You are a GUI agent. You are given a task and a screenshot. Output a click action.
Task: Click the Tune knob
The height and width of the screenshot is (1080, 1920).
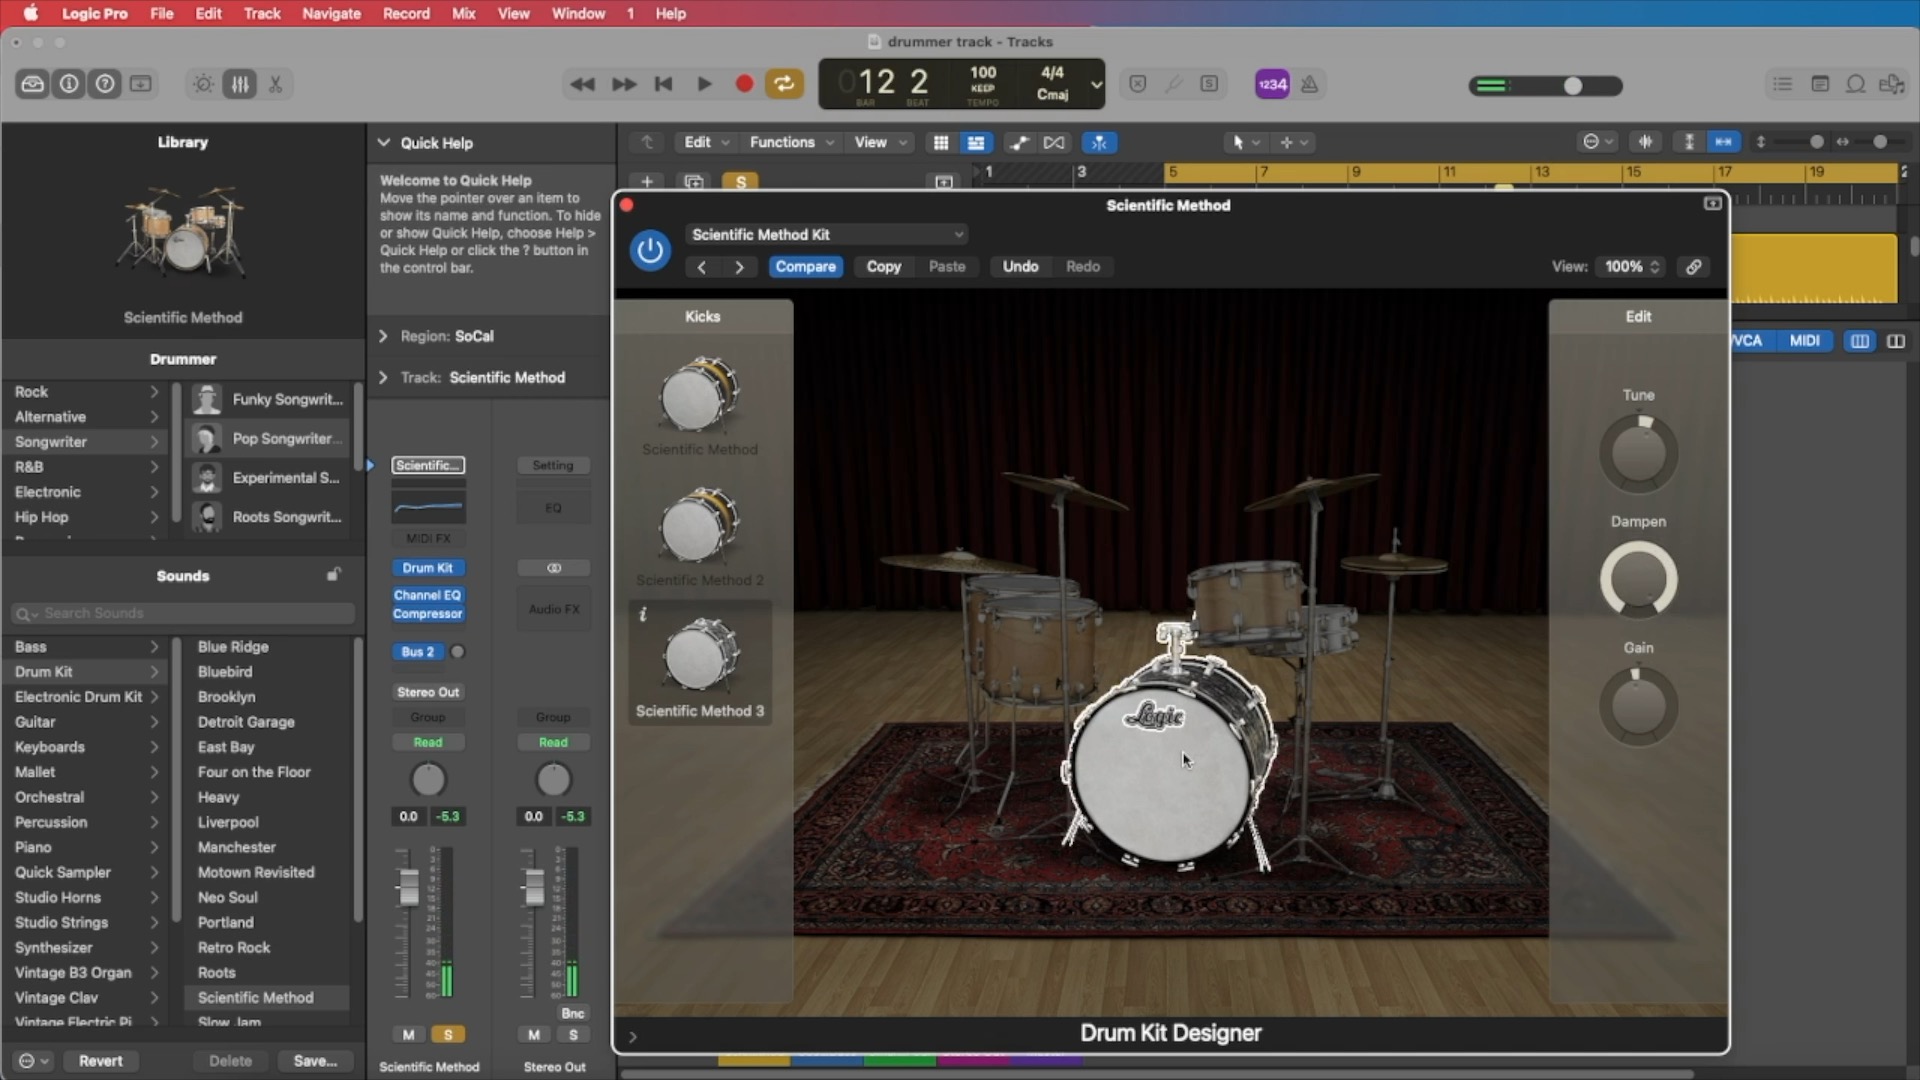[1638, 454]
